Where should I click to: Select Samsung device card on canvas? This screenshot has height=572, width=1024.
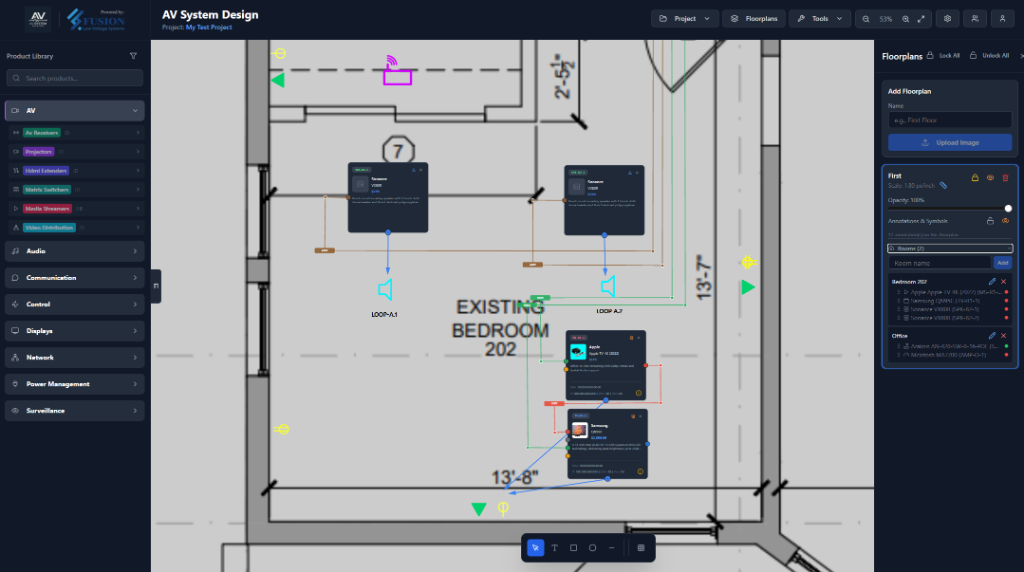(x=607, y=444)
